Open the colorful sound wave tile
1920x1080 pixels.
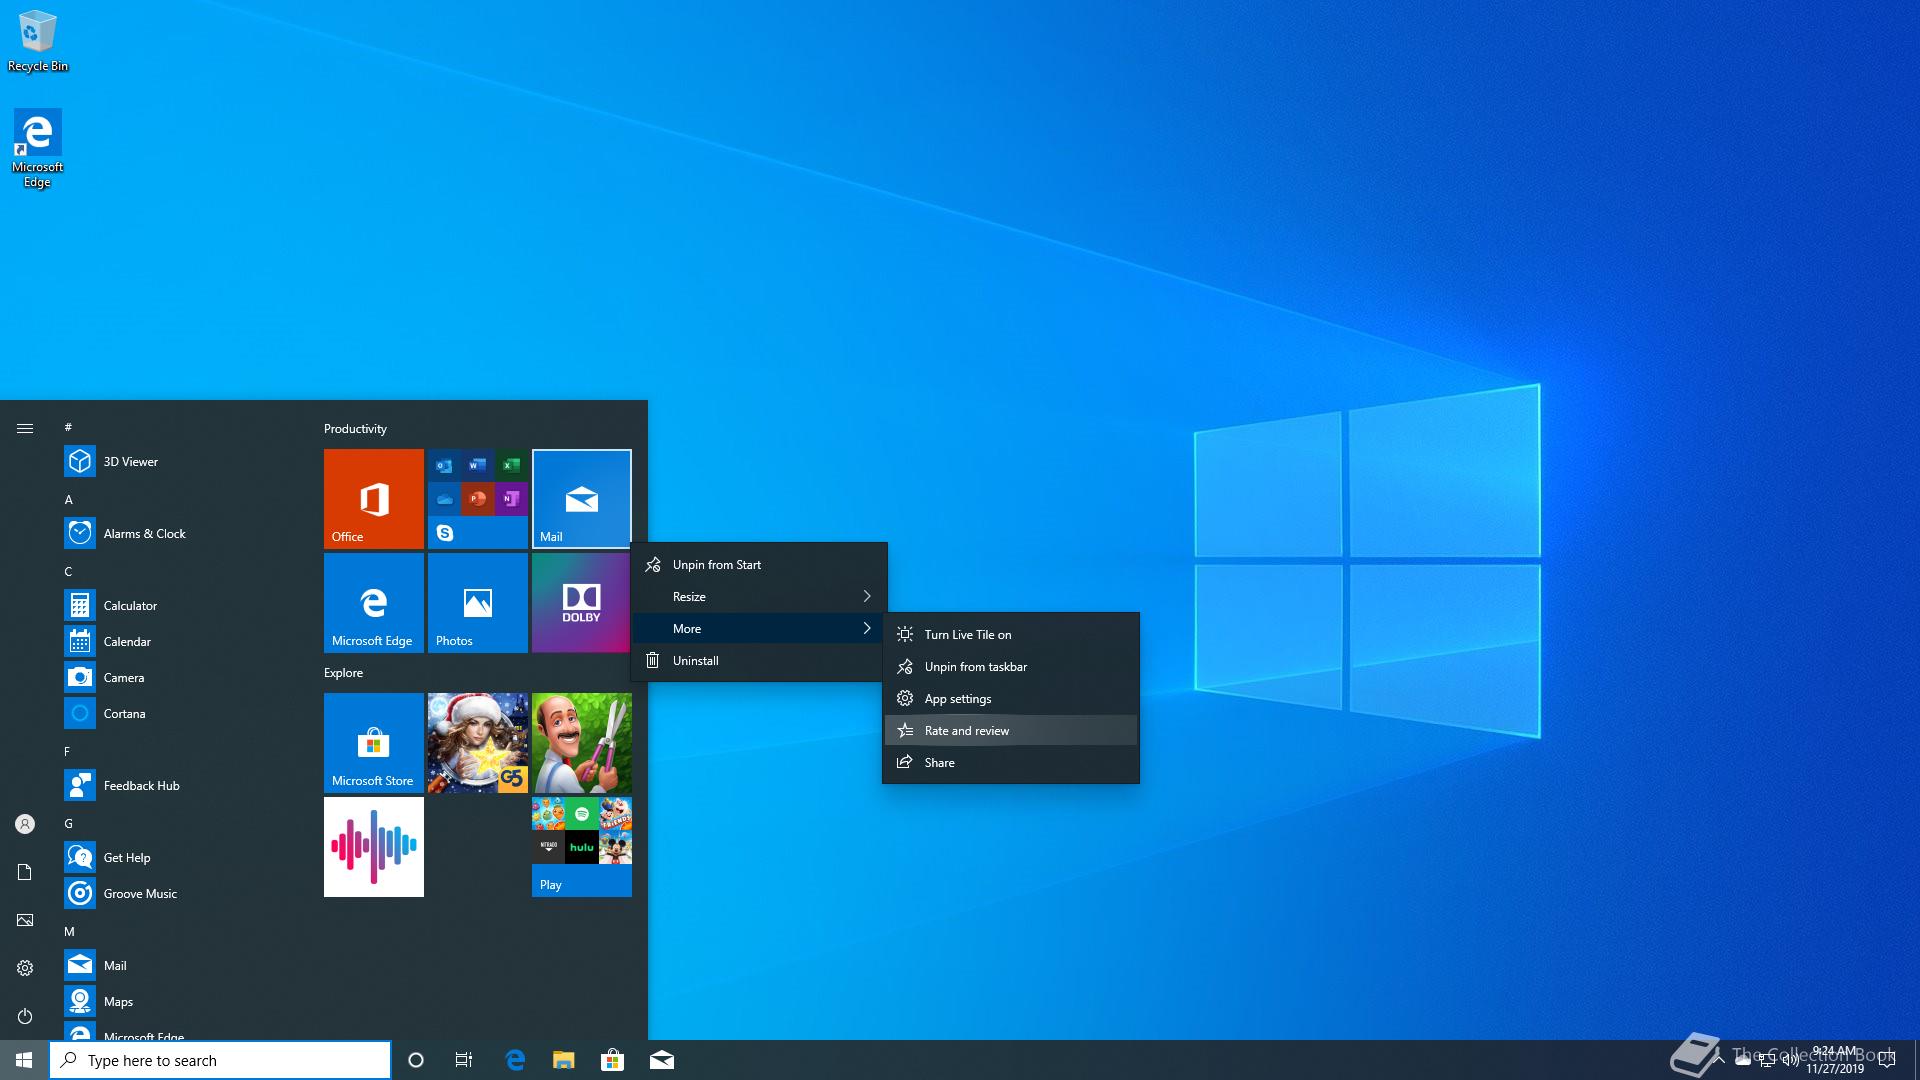(374, 847)
